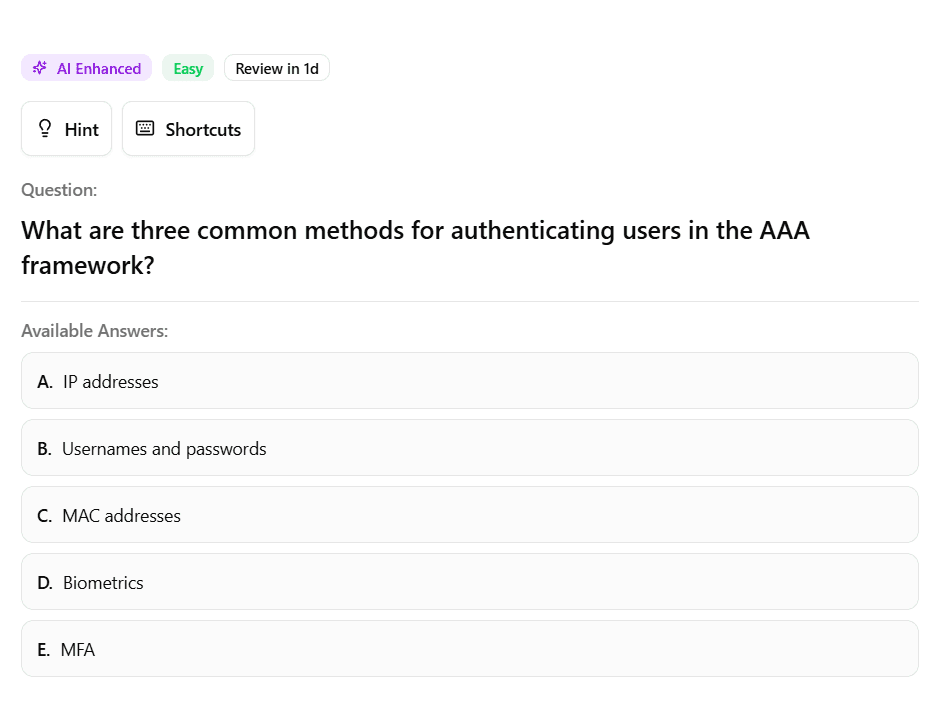Choose Usernames and passwords as an answer
This screenshot has width=941, height=705.
click(x=470, y=448)
